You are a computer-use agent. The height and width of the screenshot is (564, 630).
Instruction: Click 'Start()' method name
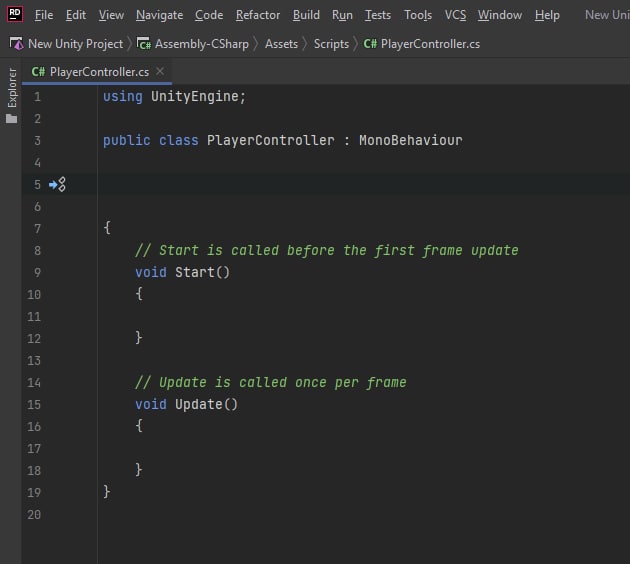(x=202, y=272)
